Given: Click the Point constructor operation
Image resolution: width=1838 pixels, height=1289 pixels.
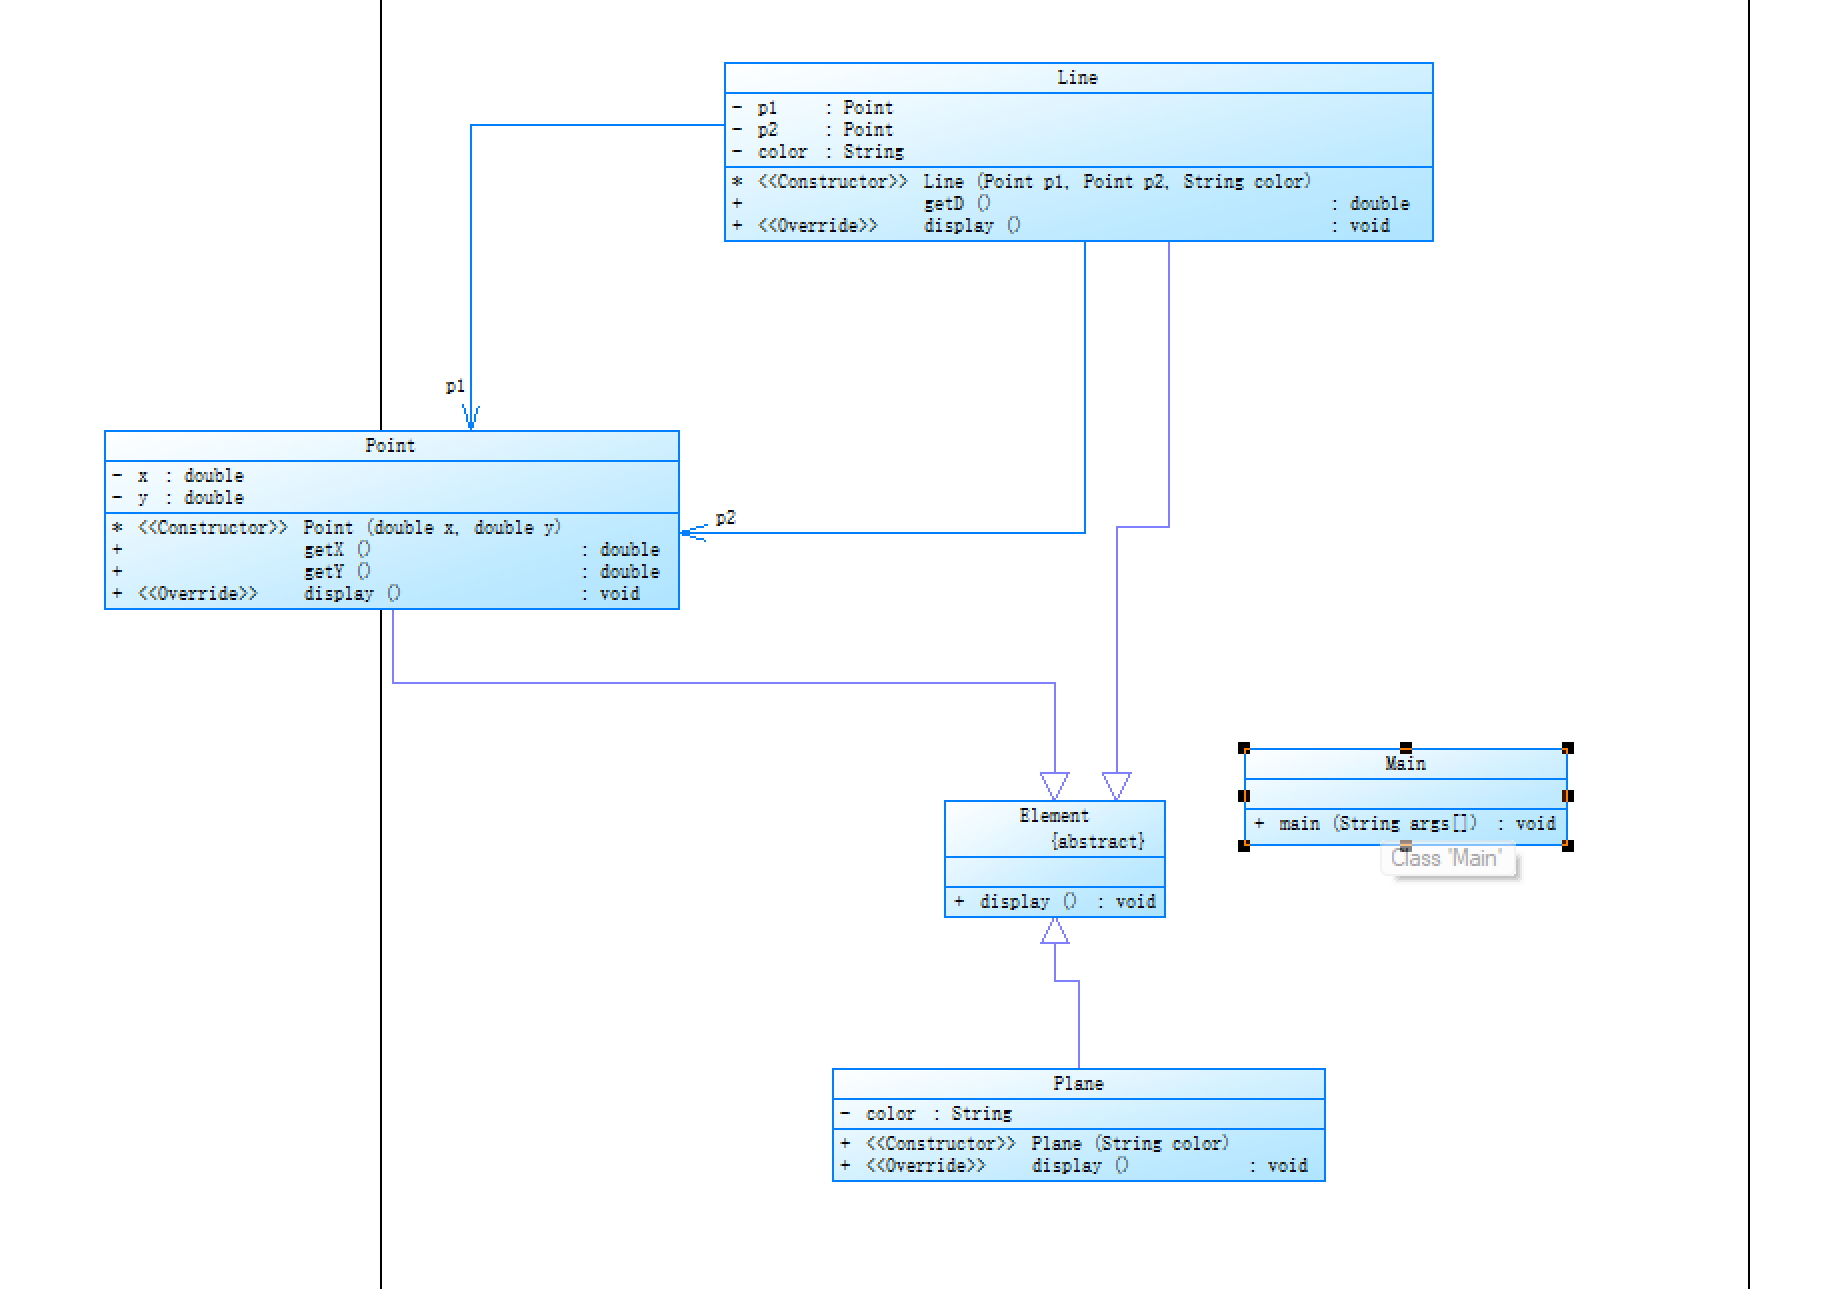Looking at the screenshot, I should coord(337,528).
